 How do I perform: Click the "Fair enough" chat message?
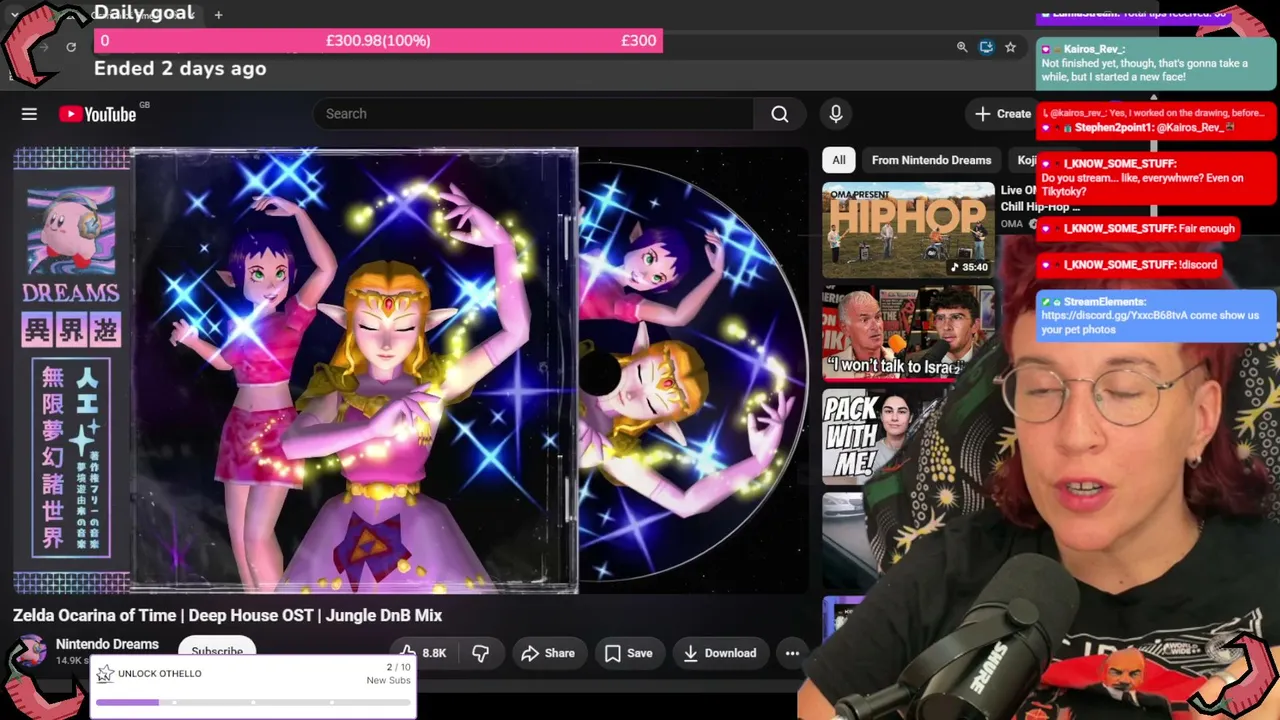(x=1203, y=229)
